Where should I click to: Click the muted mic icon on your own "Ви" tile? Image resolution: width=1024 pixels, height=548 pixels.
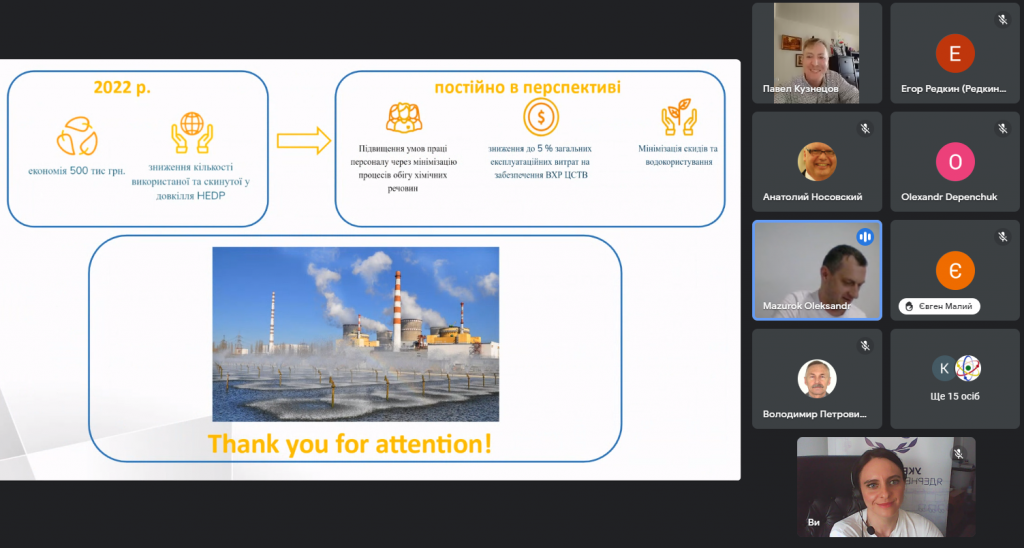958,454
